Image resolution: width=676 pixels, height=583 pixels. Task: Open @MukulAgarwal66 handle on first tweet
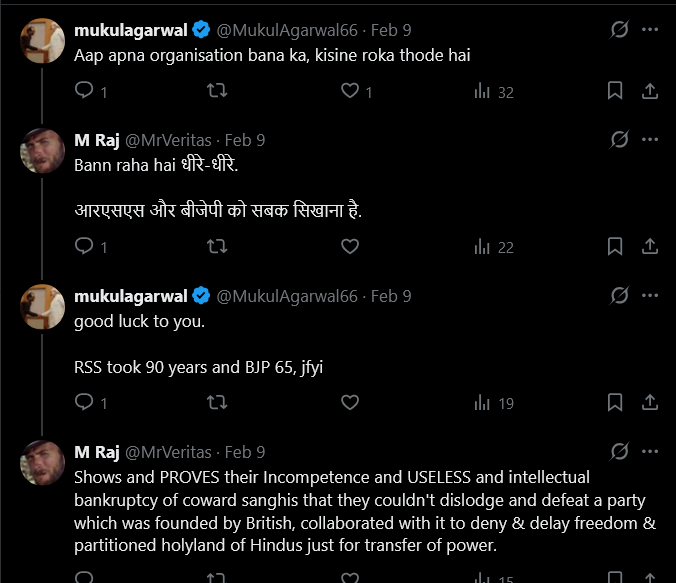point(286,30)
